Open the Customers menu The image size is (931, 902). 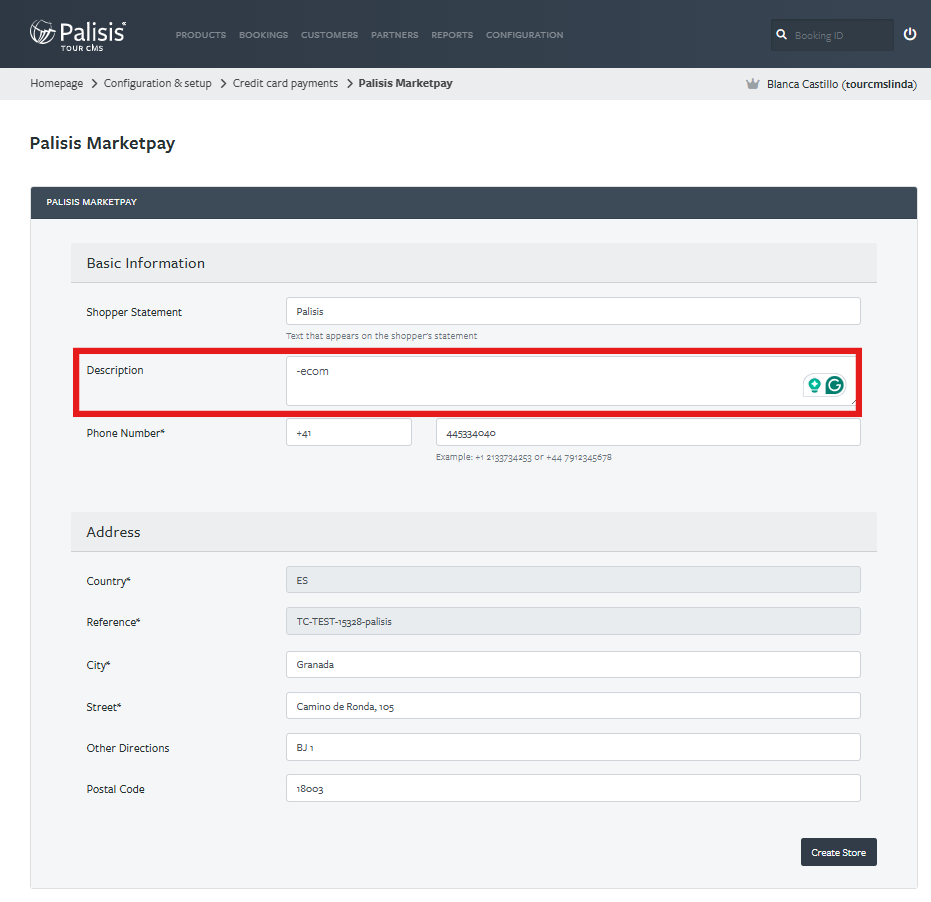330,35
